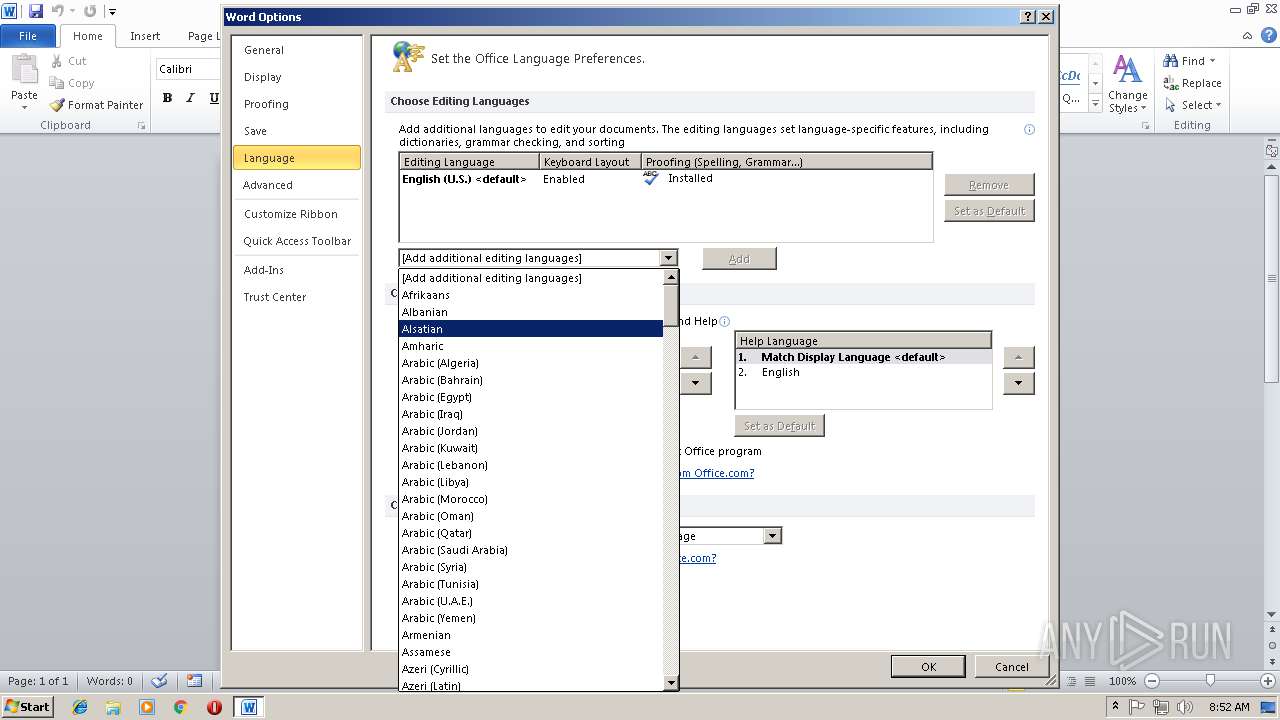Click the zoom level 100% indicator

click(1122, 681)
